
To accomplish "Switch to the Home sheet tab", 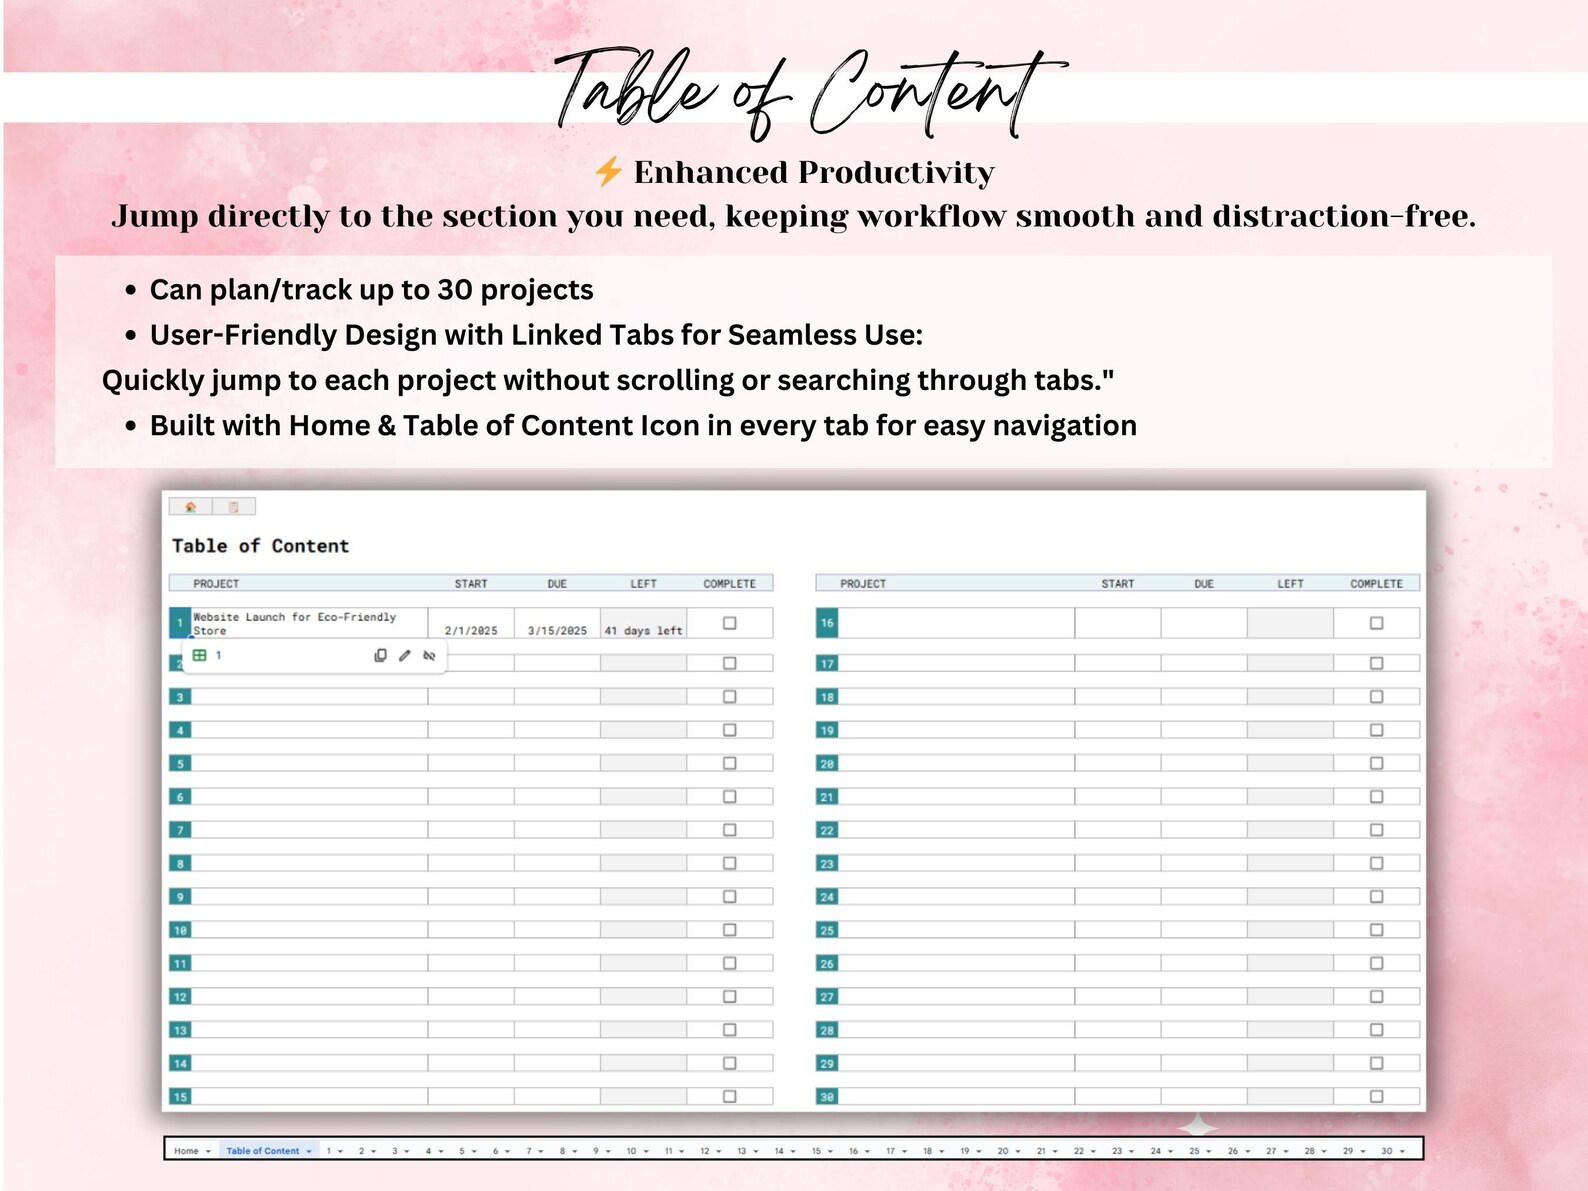I will coord(186,1152).
